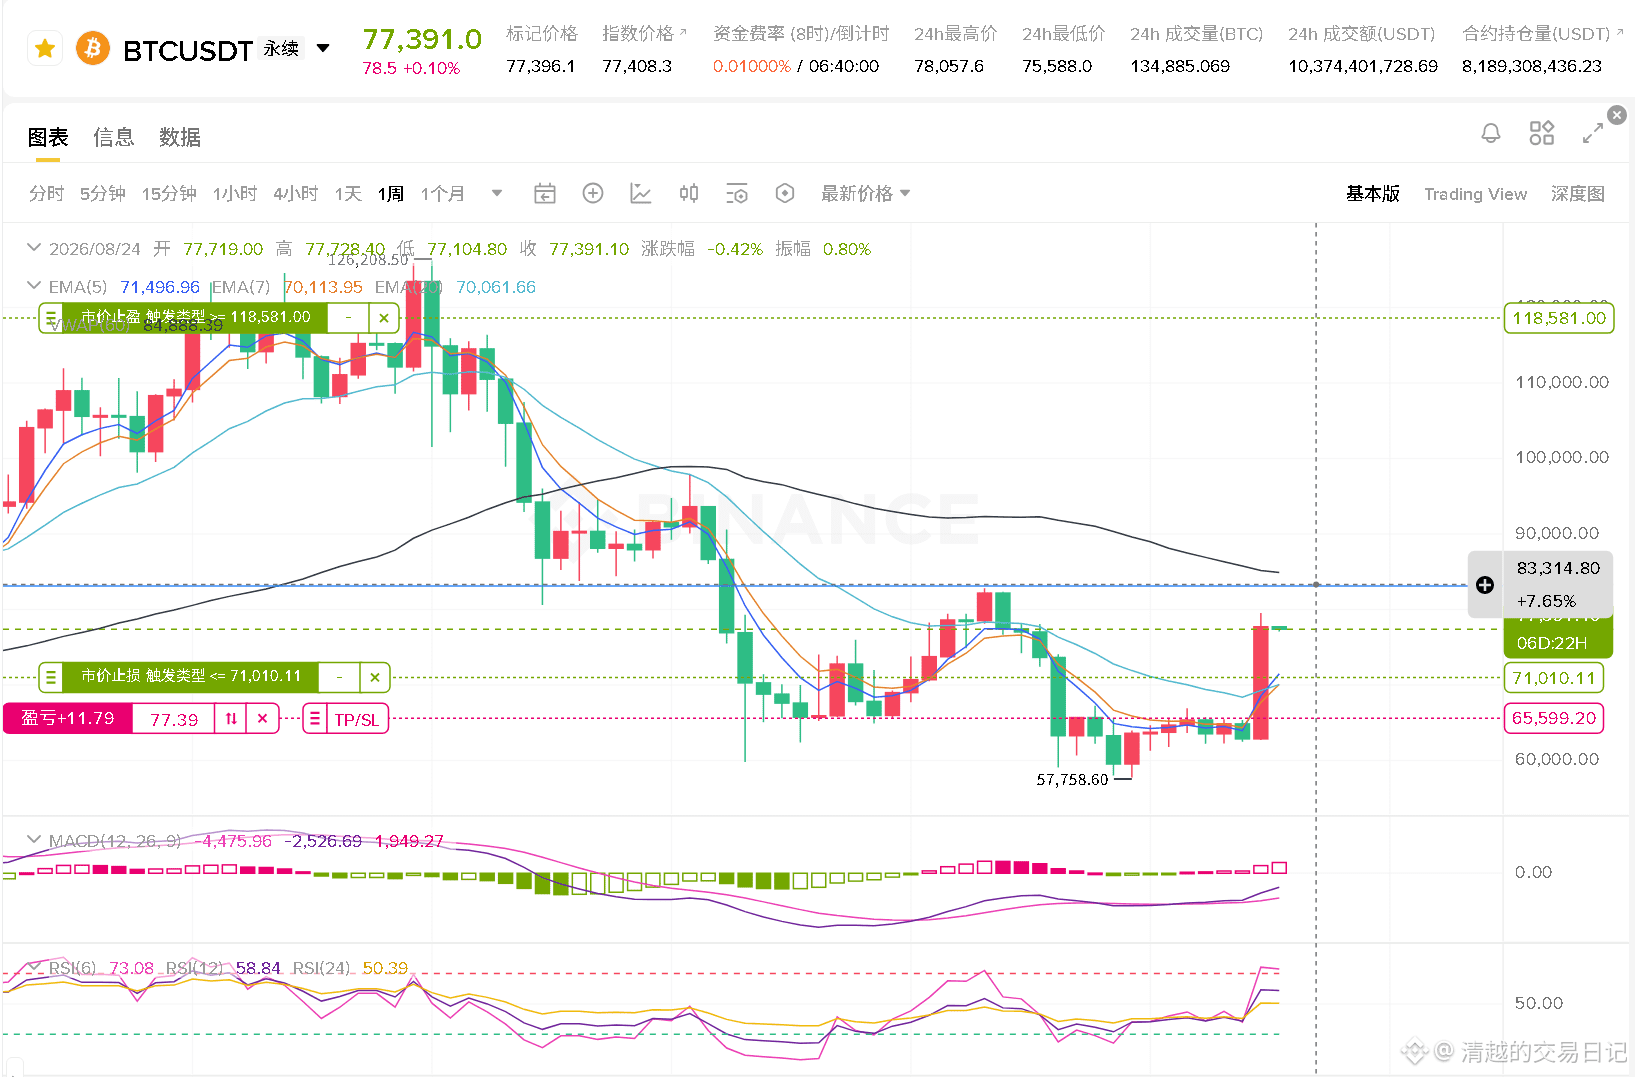Switch to the 图表 tab
Screen dimensions: 1635x1077
48,137
